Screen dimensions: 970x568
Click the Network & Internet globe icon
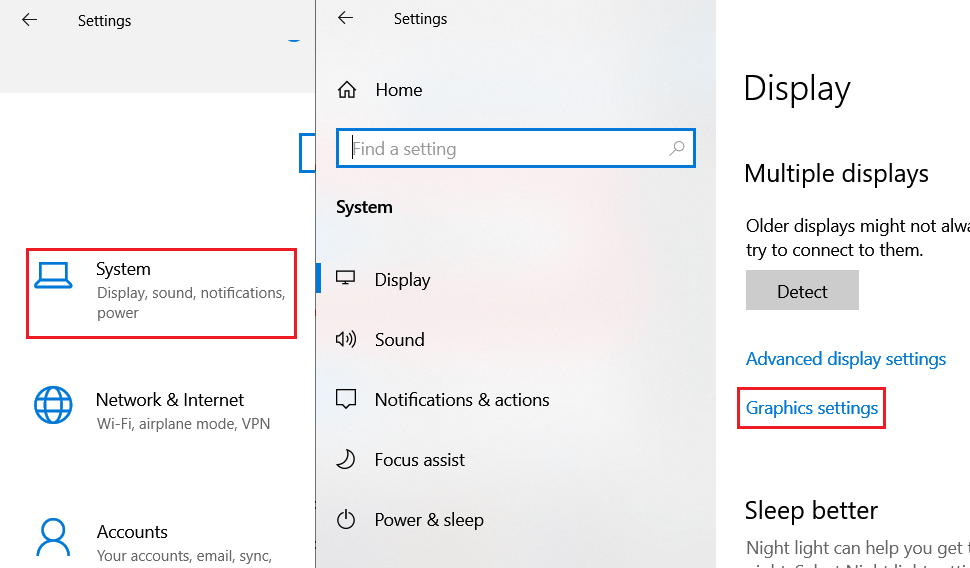(53, 405)
